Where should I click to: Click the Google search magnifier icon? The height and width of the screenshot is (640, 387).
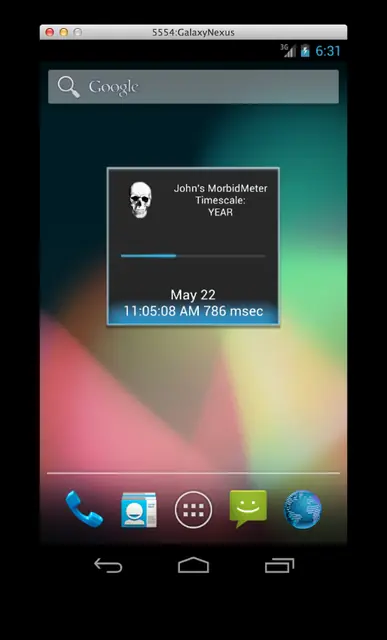coord(69,87)
